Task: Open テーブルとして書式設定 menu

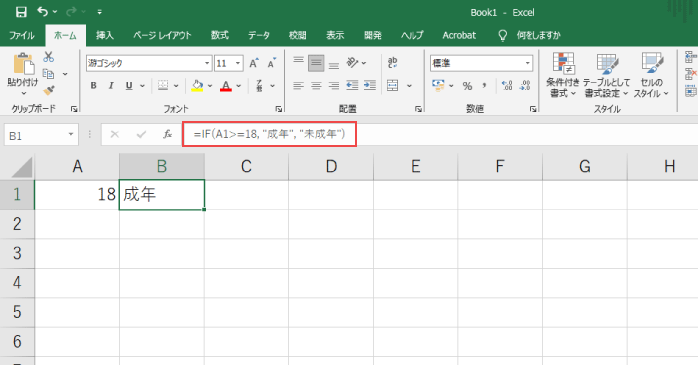Action: 606,75
